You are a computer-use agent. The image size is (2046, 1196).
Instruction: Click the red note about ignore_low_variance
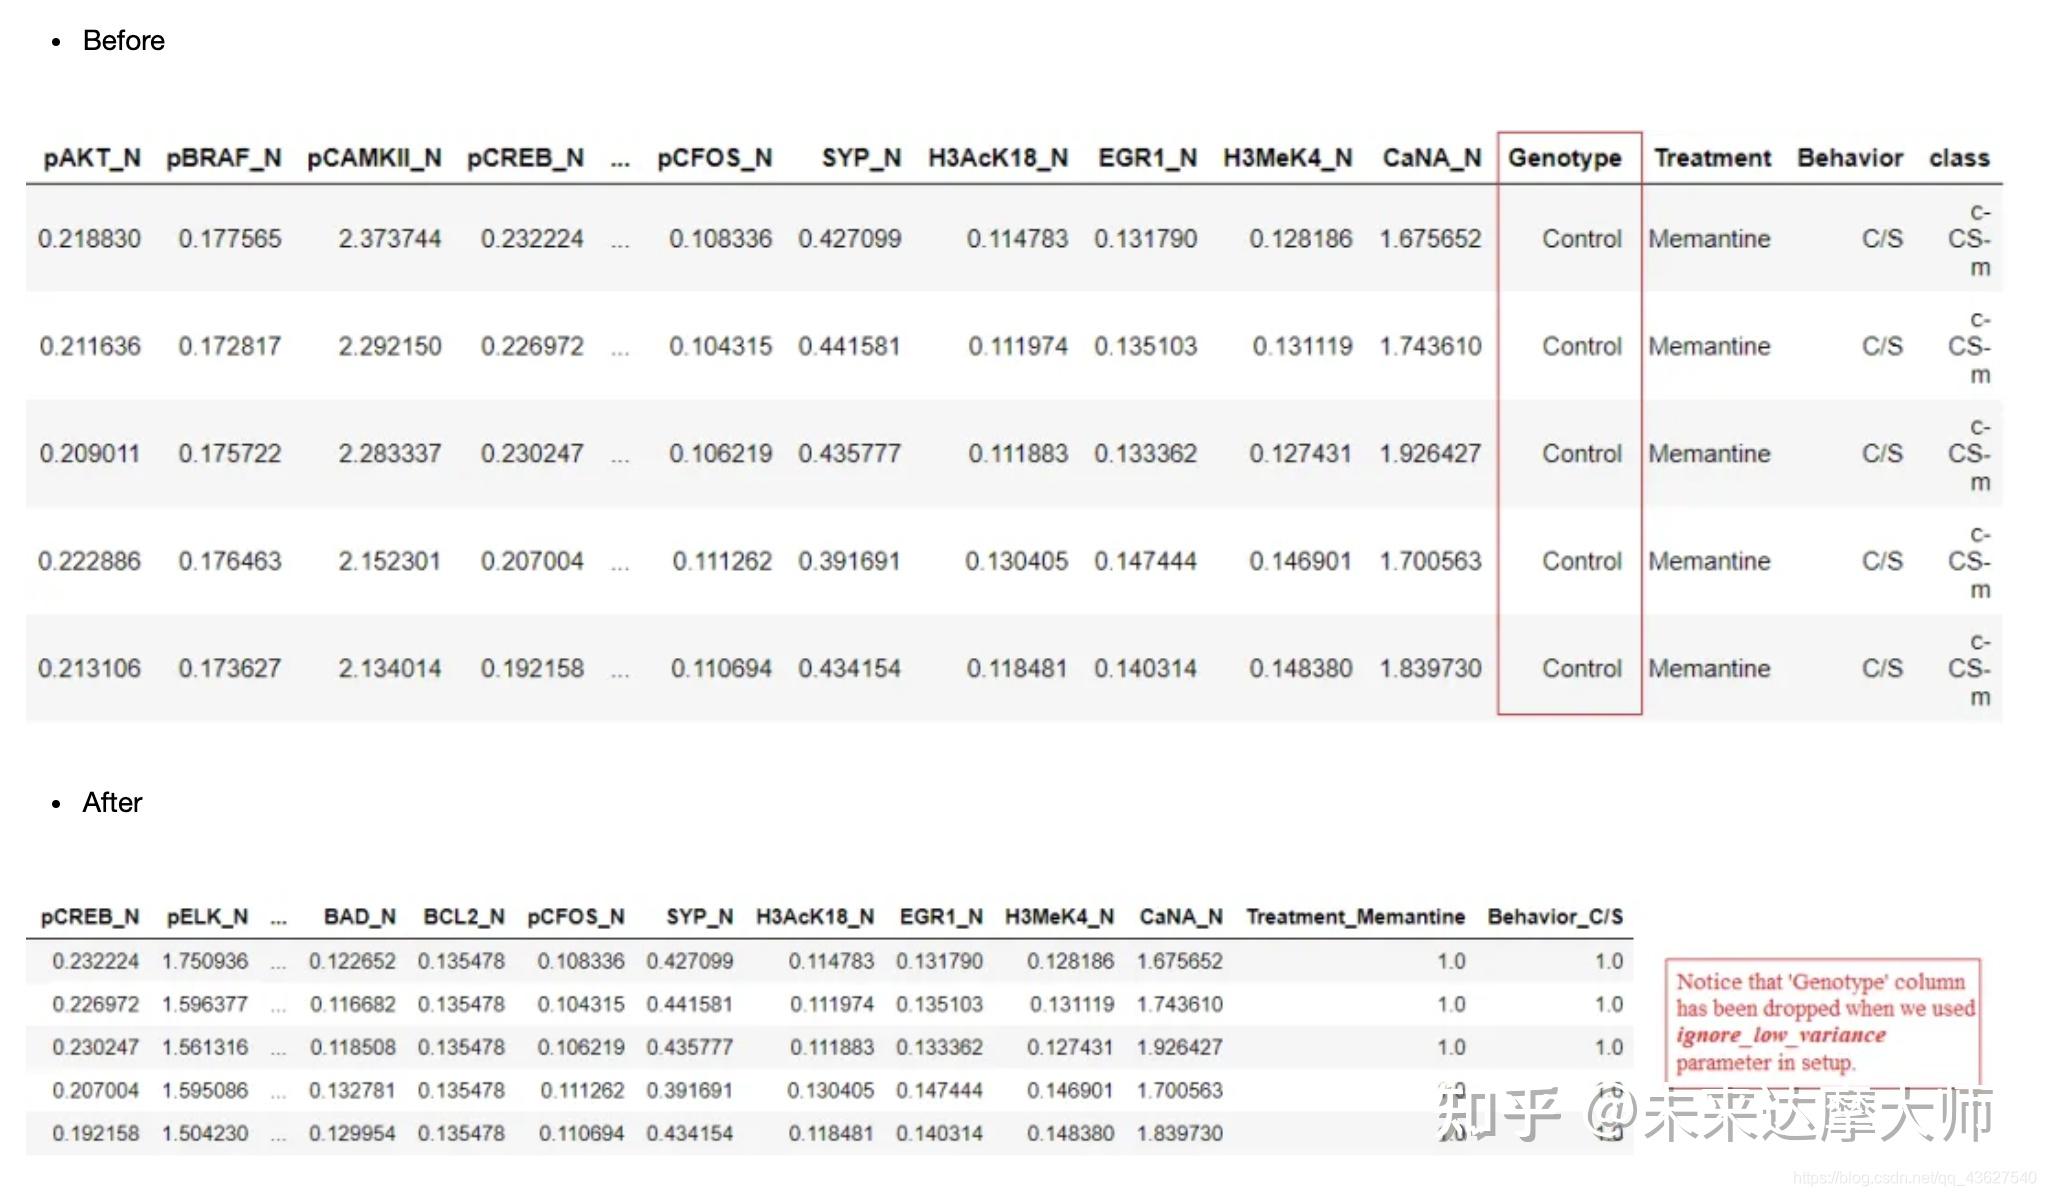[1823, 1021]
